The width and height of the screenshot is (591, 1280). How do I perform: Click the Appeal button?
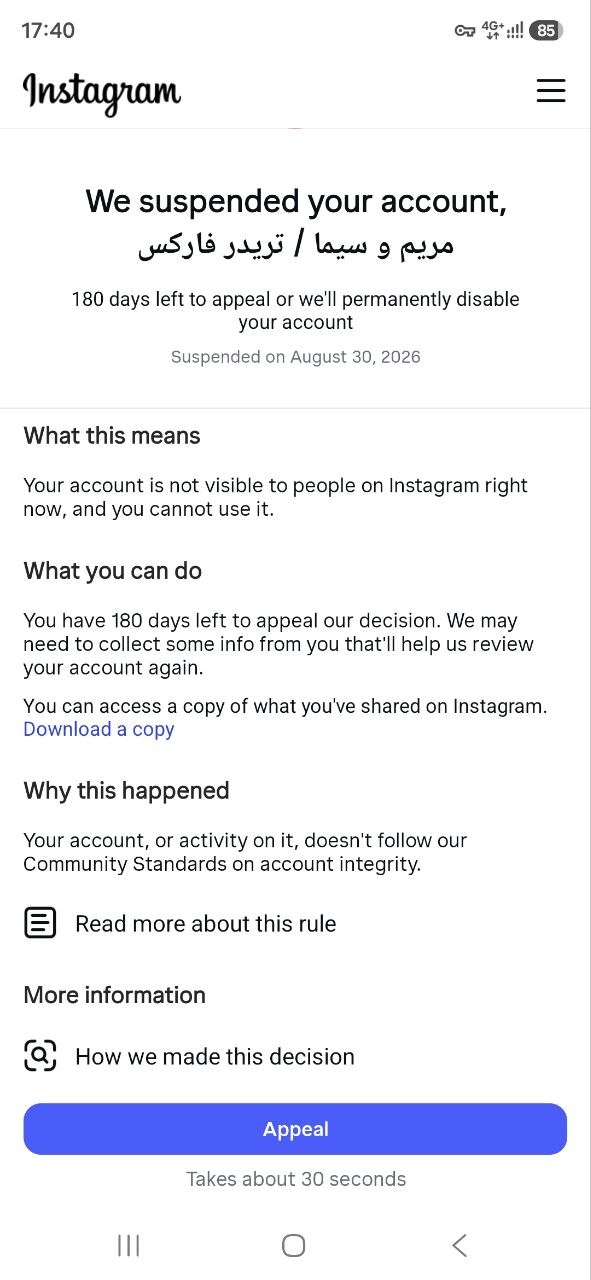pyautogui.click(x=295, y=1129)
